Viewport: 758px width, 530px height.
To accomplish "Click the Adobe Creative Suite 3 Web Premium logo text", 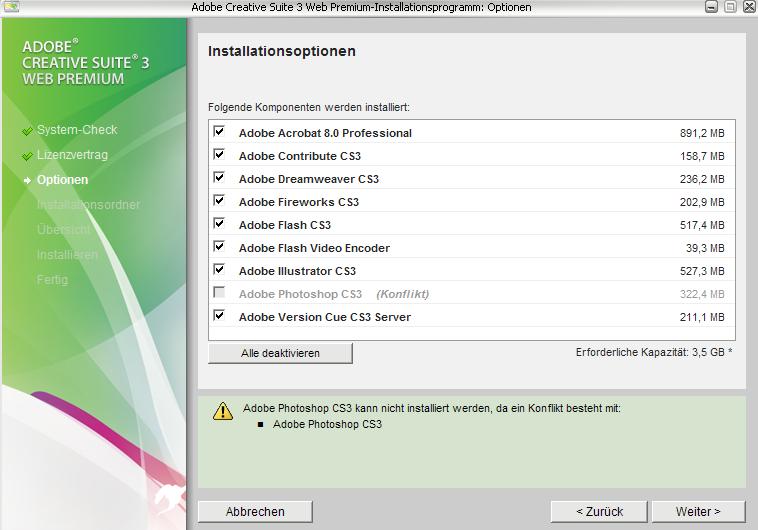I will tap(86, 62).
